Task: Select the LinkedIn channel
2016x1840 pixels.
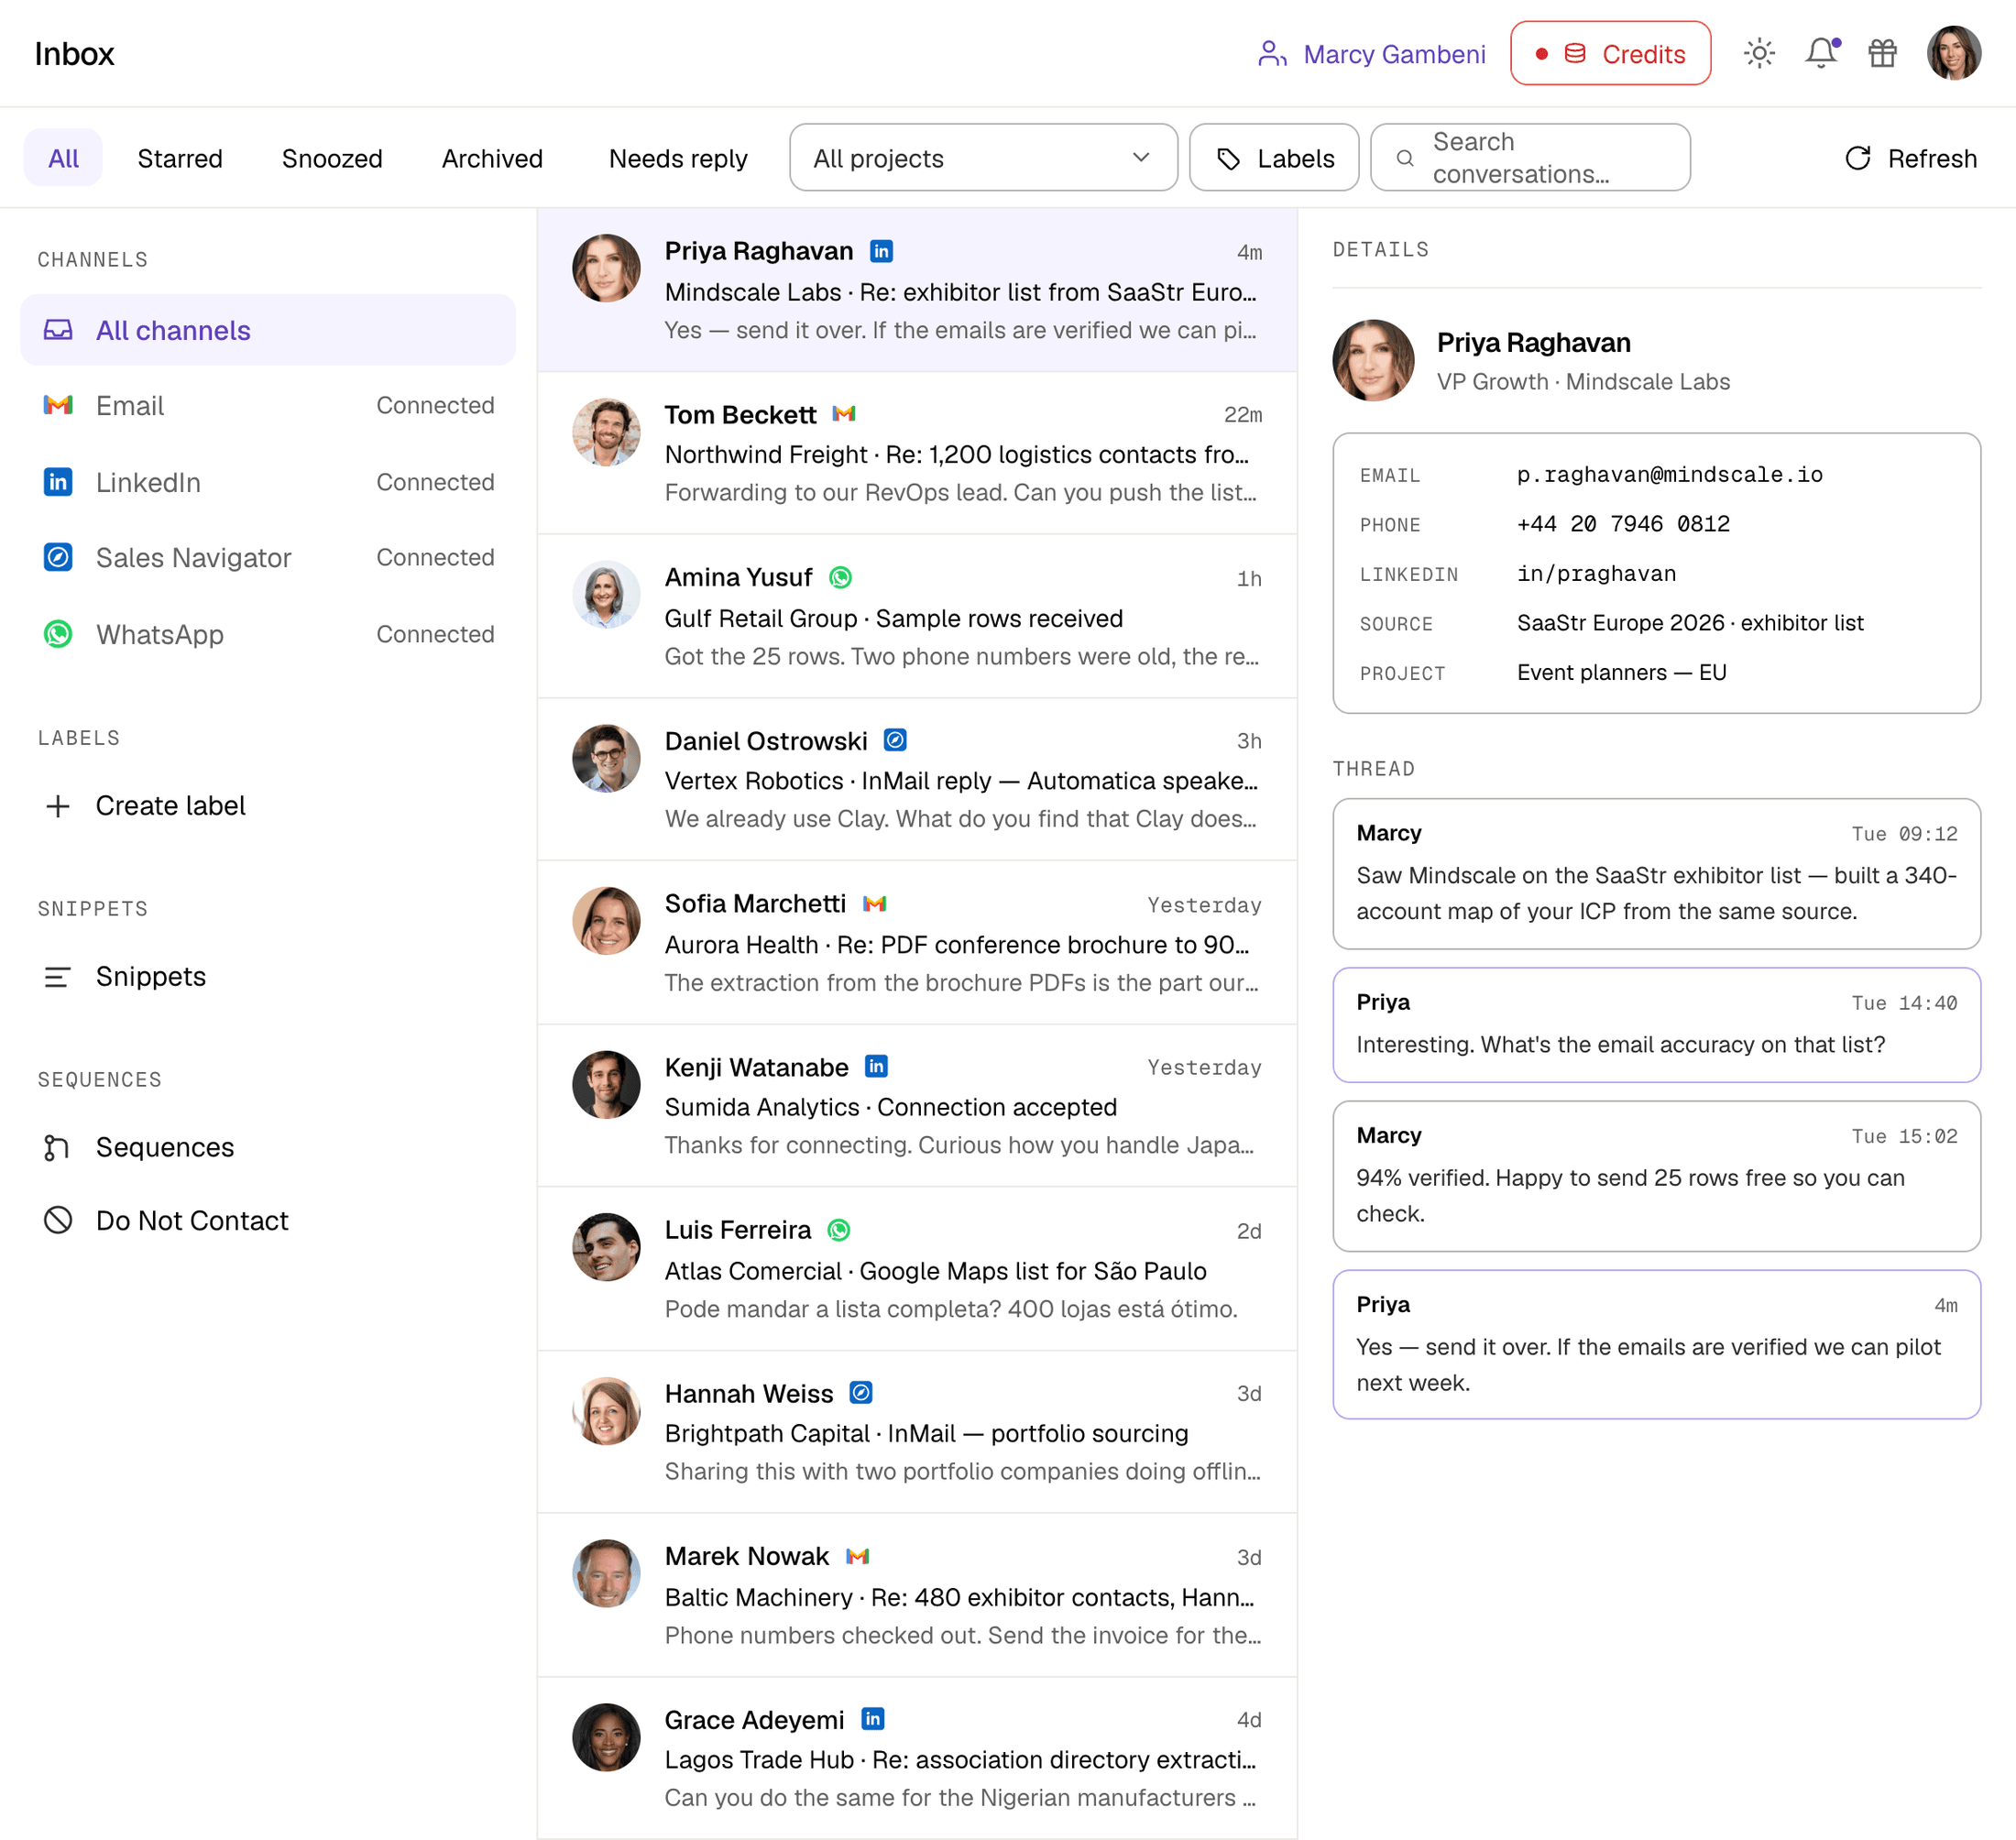Action: coord(268,482)
